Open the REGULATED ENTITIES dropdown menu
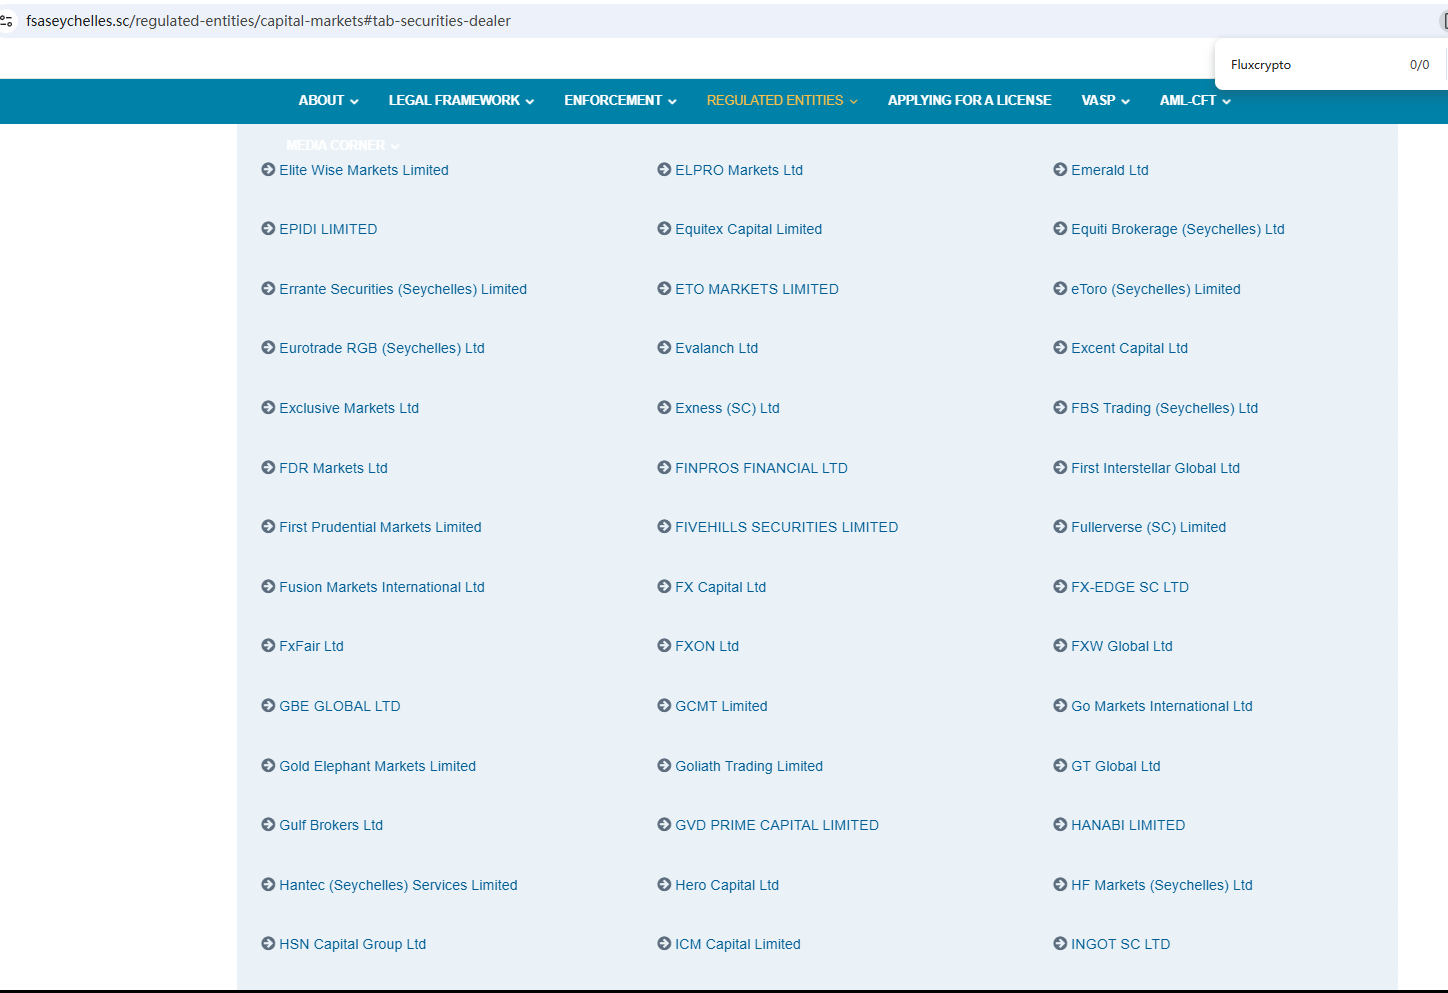The height and width of the screenshot is (993, 1448). pyautogui.click(x=782, y=101)
